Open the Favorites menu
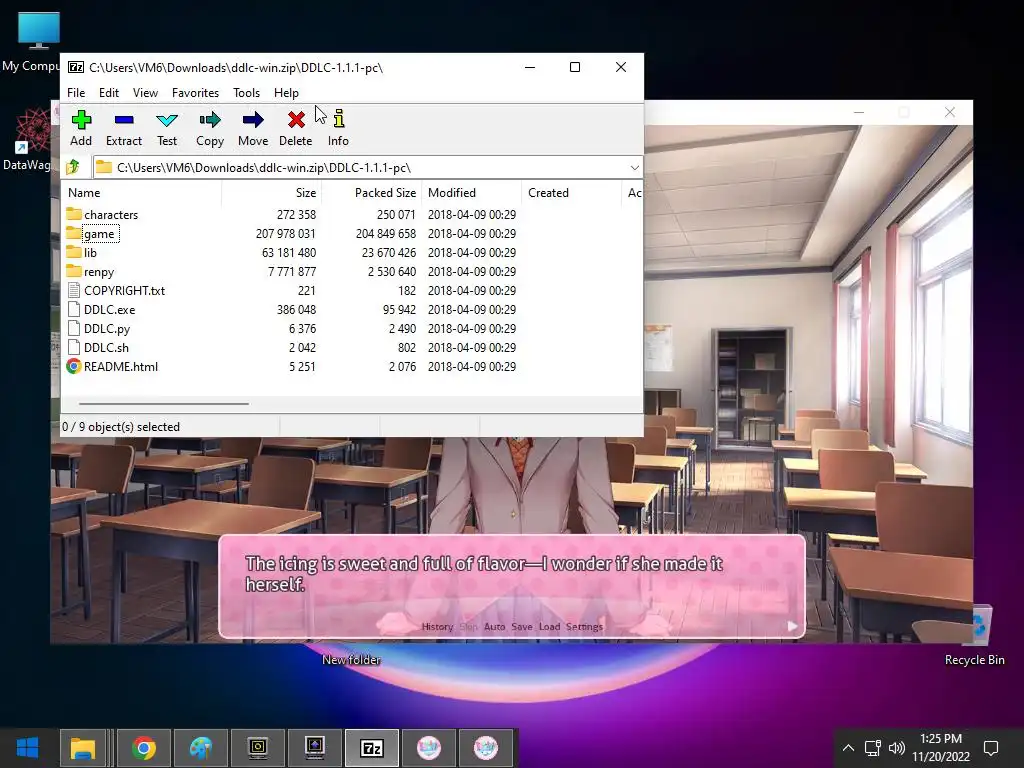This screenshot has height=768, width=1024. click(x=195, y=93)
